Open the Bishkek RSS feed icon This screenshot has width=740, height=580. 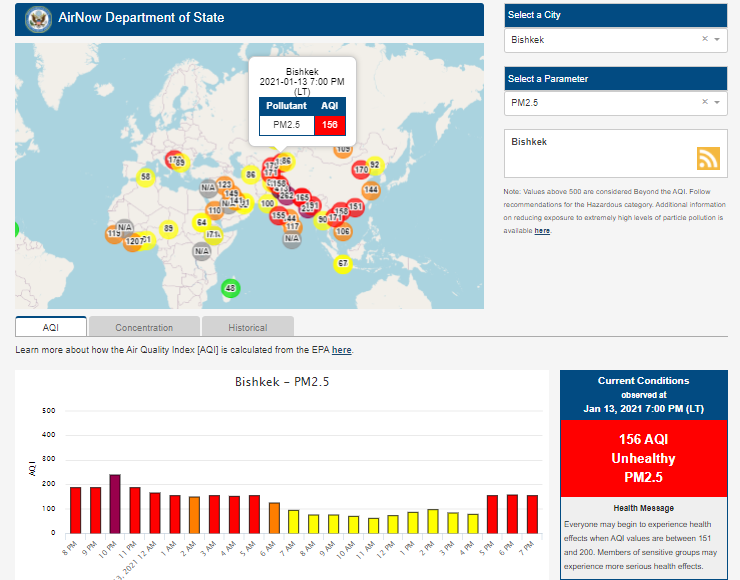pyautogui.click(x=708, y=158)
